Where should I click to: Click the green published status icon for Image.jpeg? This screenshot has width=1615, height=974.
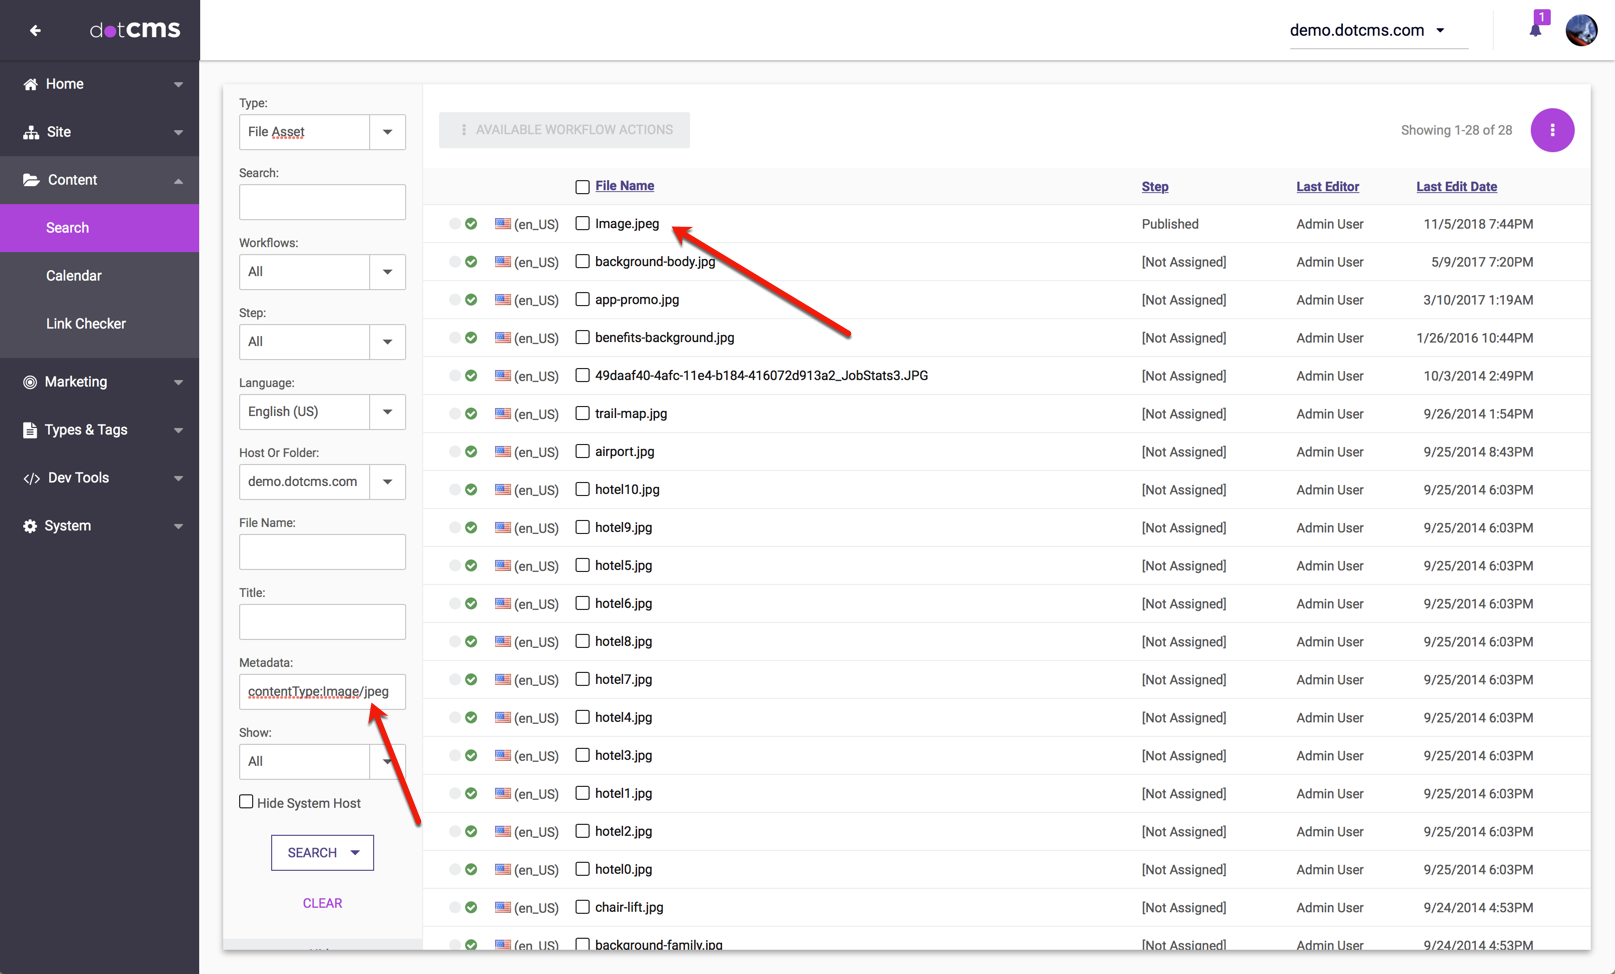tap(471, 224)
